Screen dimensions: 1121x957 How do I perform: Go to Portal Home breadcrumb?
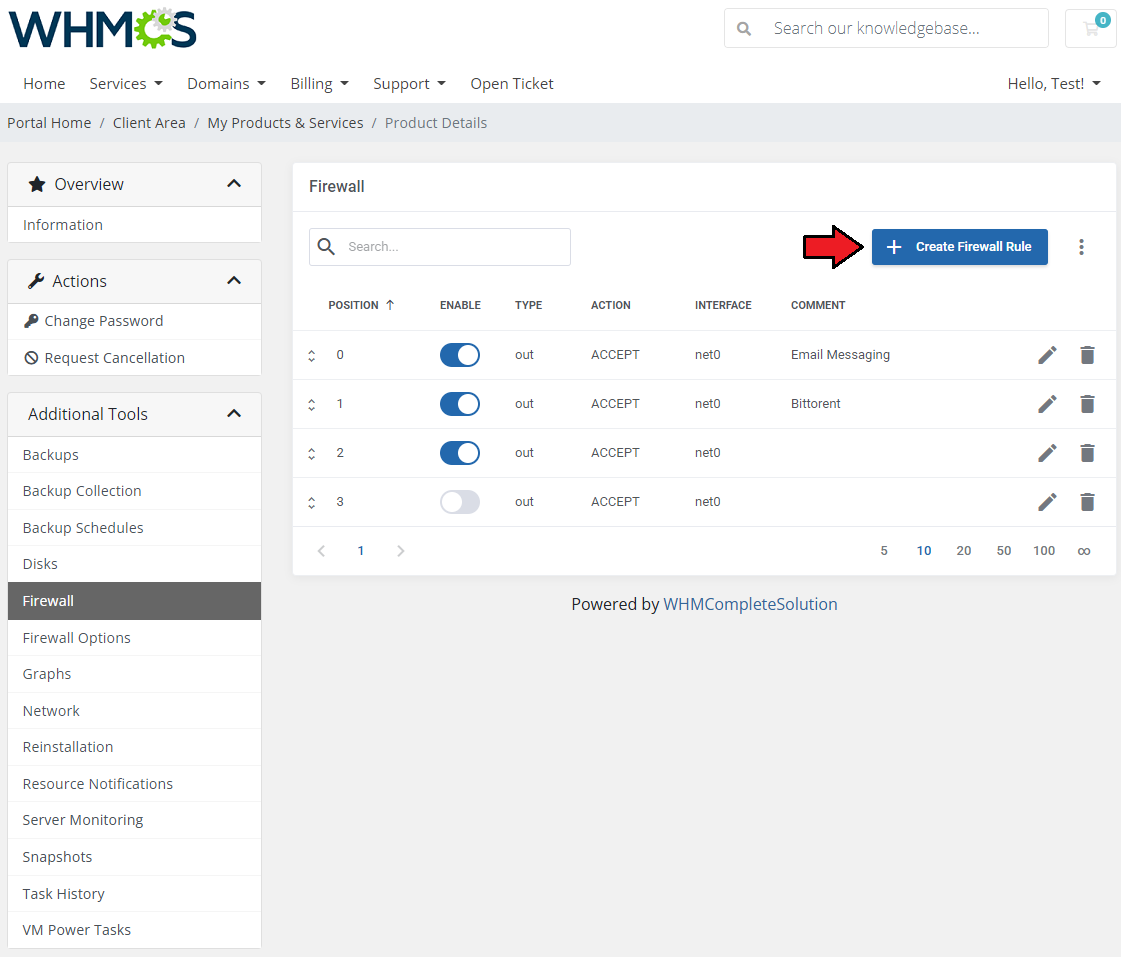click(x=49, y=123)
